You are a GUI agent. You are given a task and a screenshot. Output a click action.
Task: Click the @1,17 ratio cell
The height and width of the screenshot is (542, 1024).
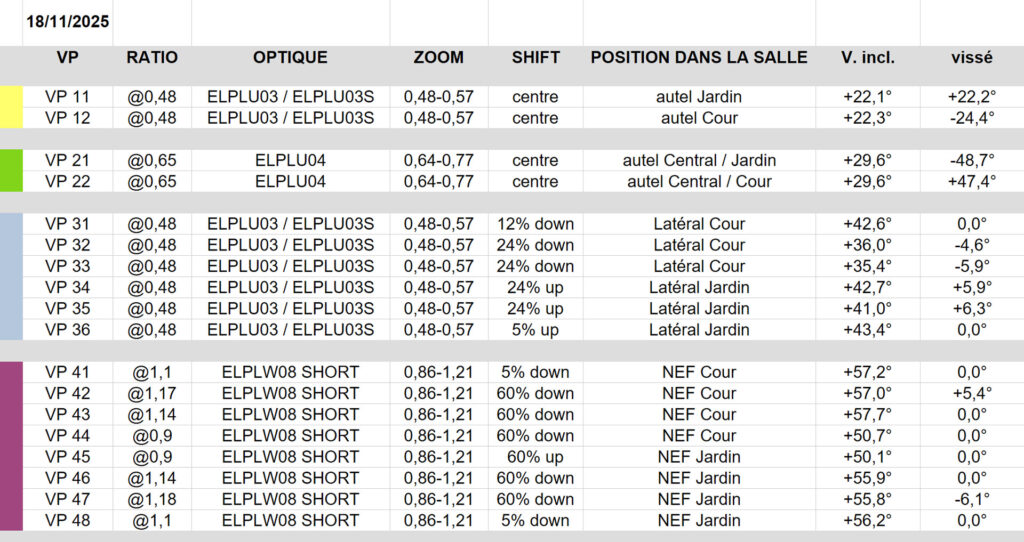click(152, 393)
